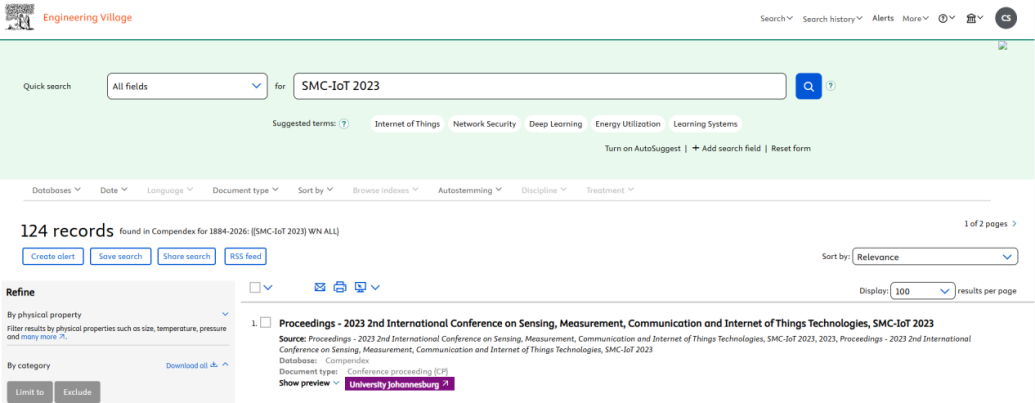Expand Show preview for record 1
Viewport: 1035px width, 403px height.
[309, 383]
